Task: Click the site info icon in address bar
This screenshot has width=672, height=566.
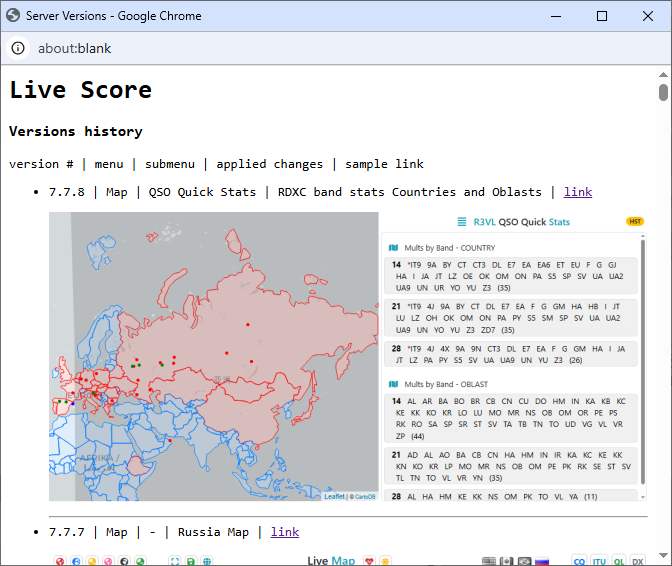Action: pyautogui.click(x=18, y=48)
